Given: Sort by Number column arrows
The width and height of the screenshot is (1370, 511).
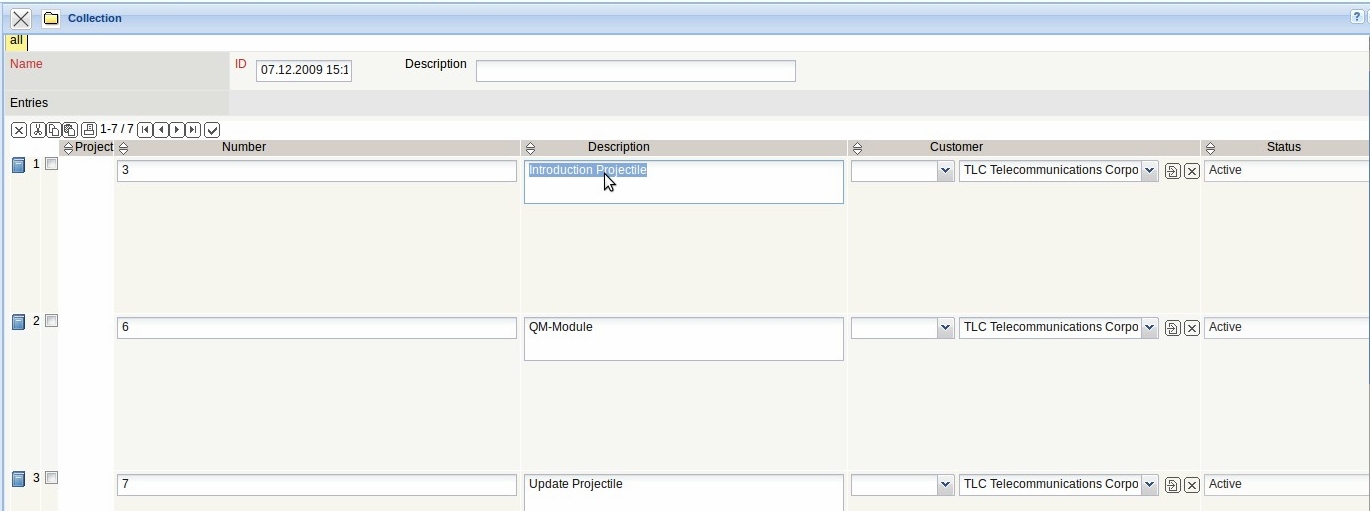Looking at the screenshot, I should tap(123, 148).
